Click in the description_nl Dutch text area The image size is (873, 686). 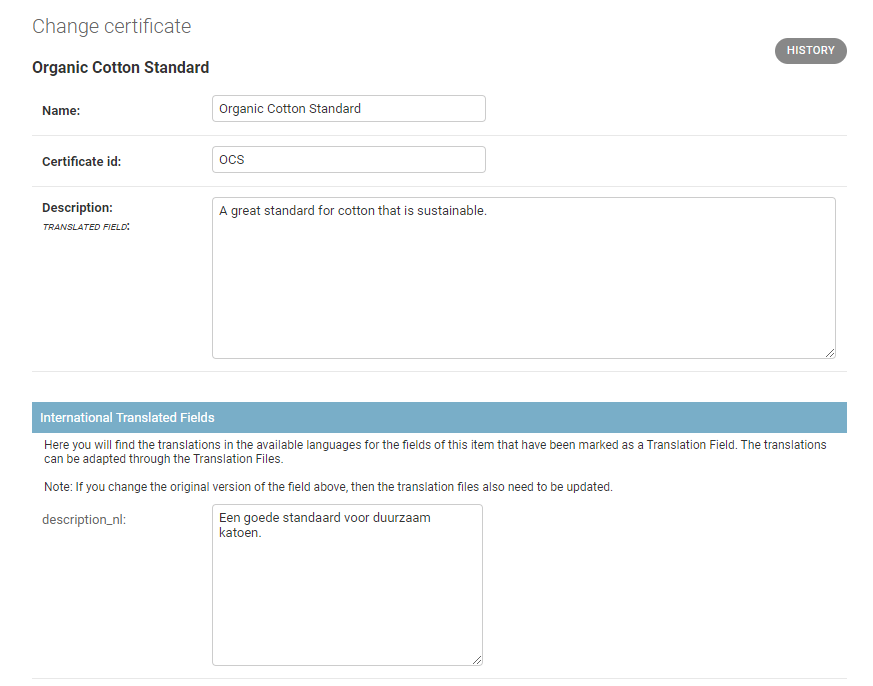(347, 600)
